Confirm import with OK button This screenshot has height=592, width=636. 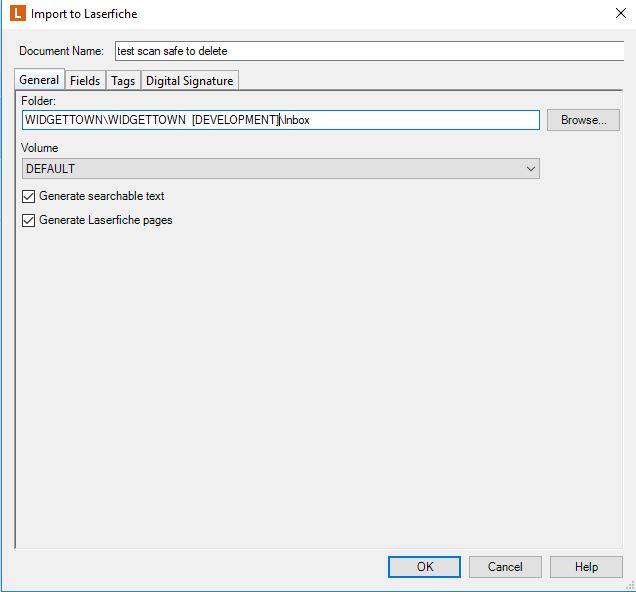(424, 566)
